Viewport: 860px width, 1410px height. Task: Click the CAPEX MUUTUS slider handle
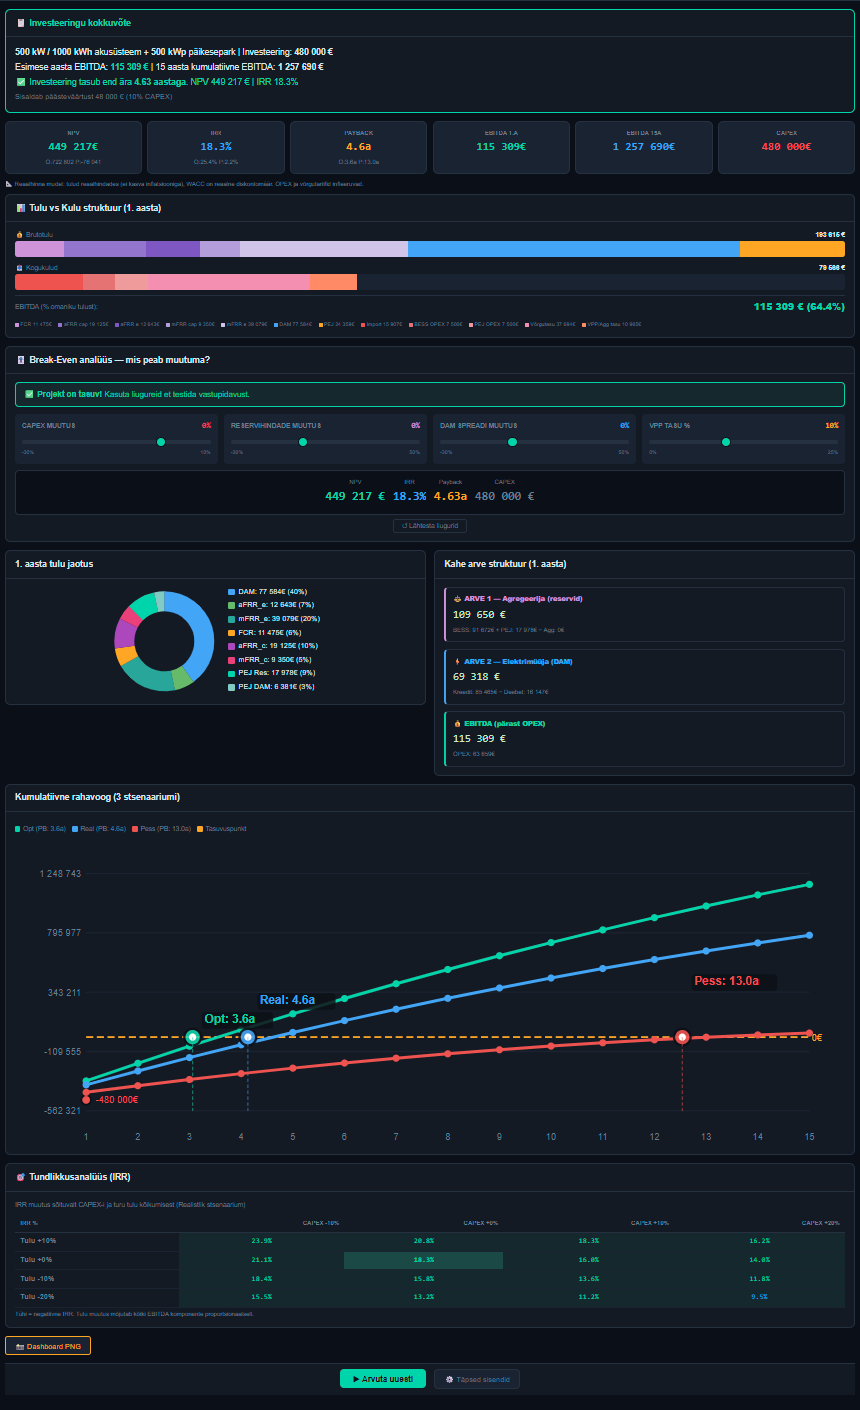(161, 442)
